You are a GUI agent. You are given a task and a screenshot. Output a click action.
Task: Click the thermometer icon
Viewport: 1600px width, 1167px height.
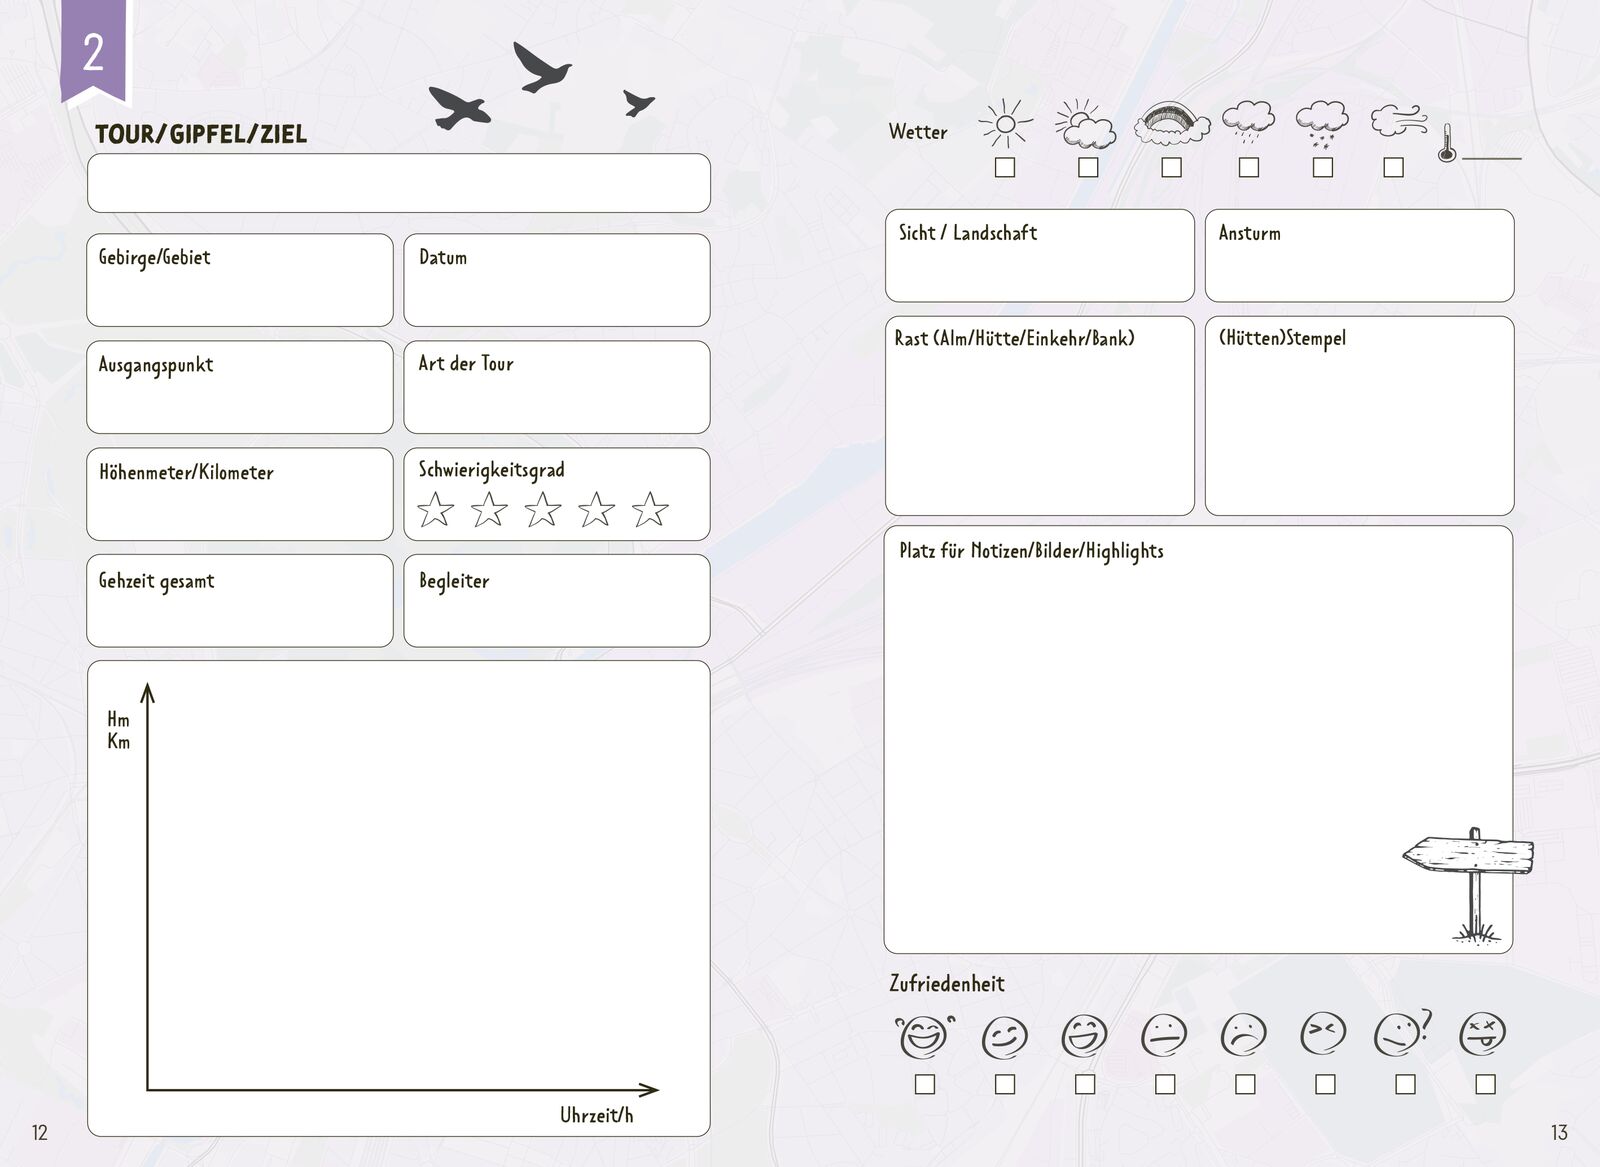pyautogui.click(x=1446, y=143)
